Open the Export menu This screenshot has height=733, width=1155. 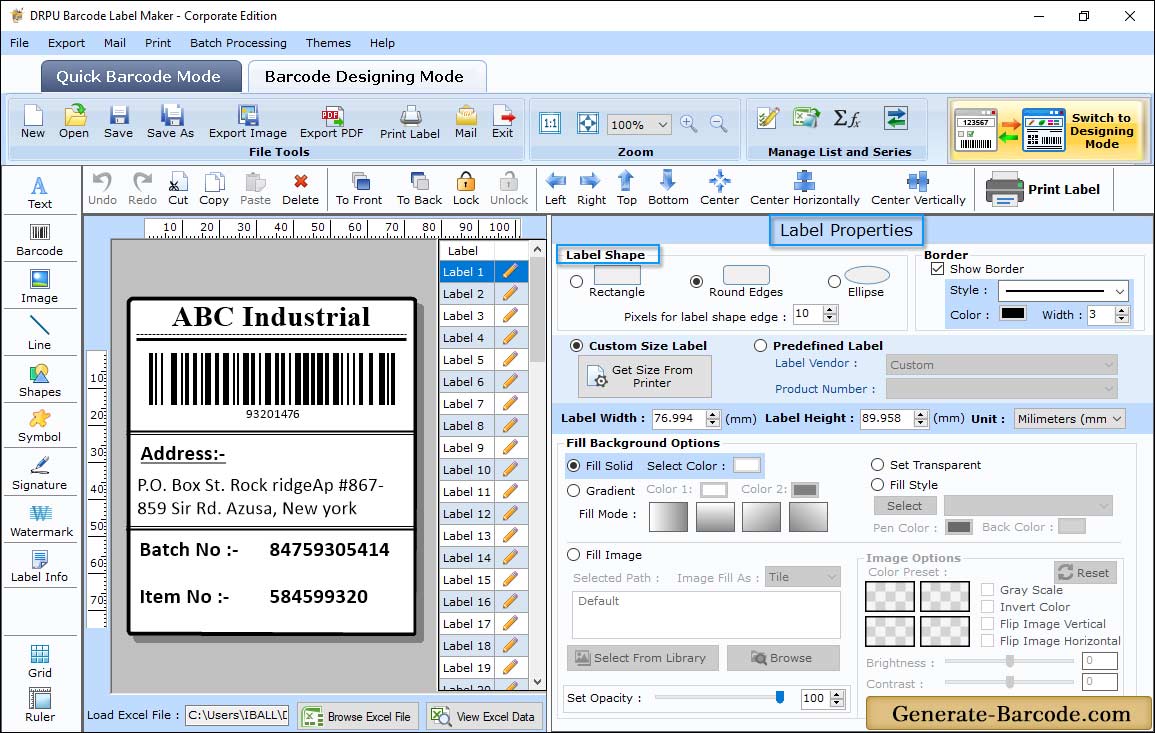(x=66, y=43)
